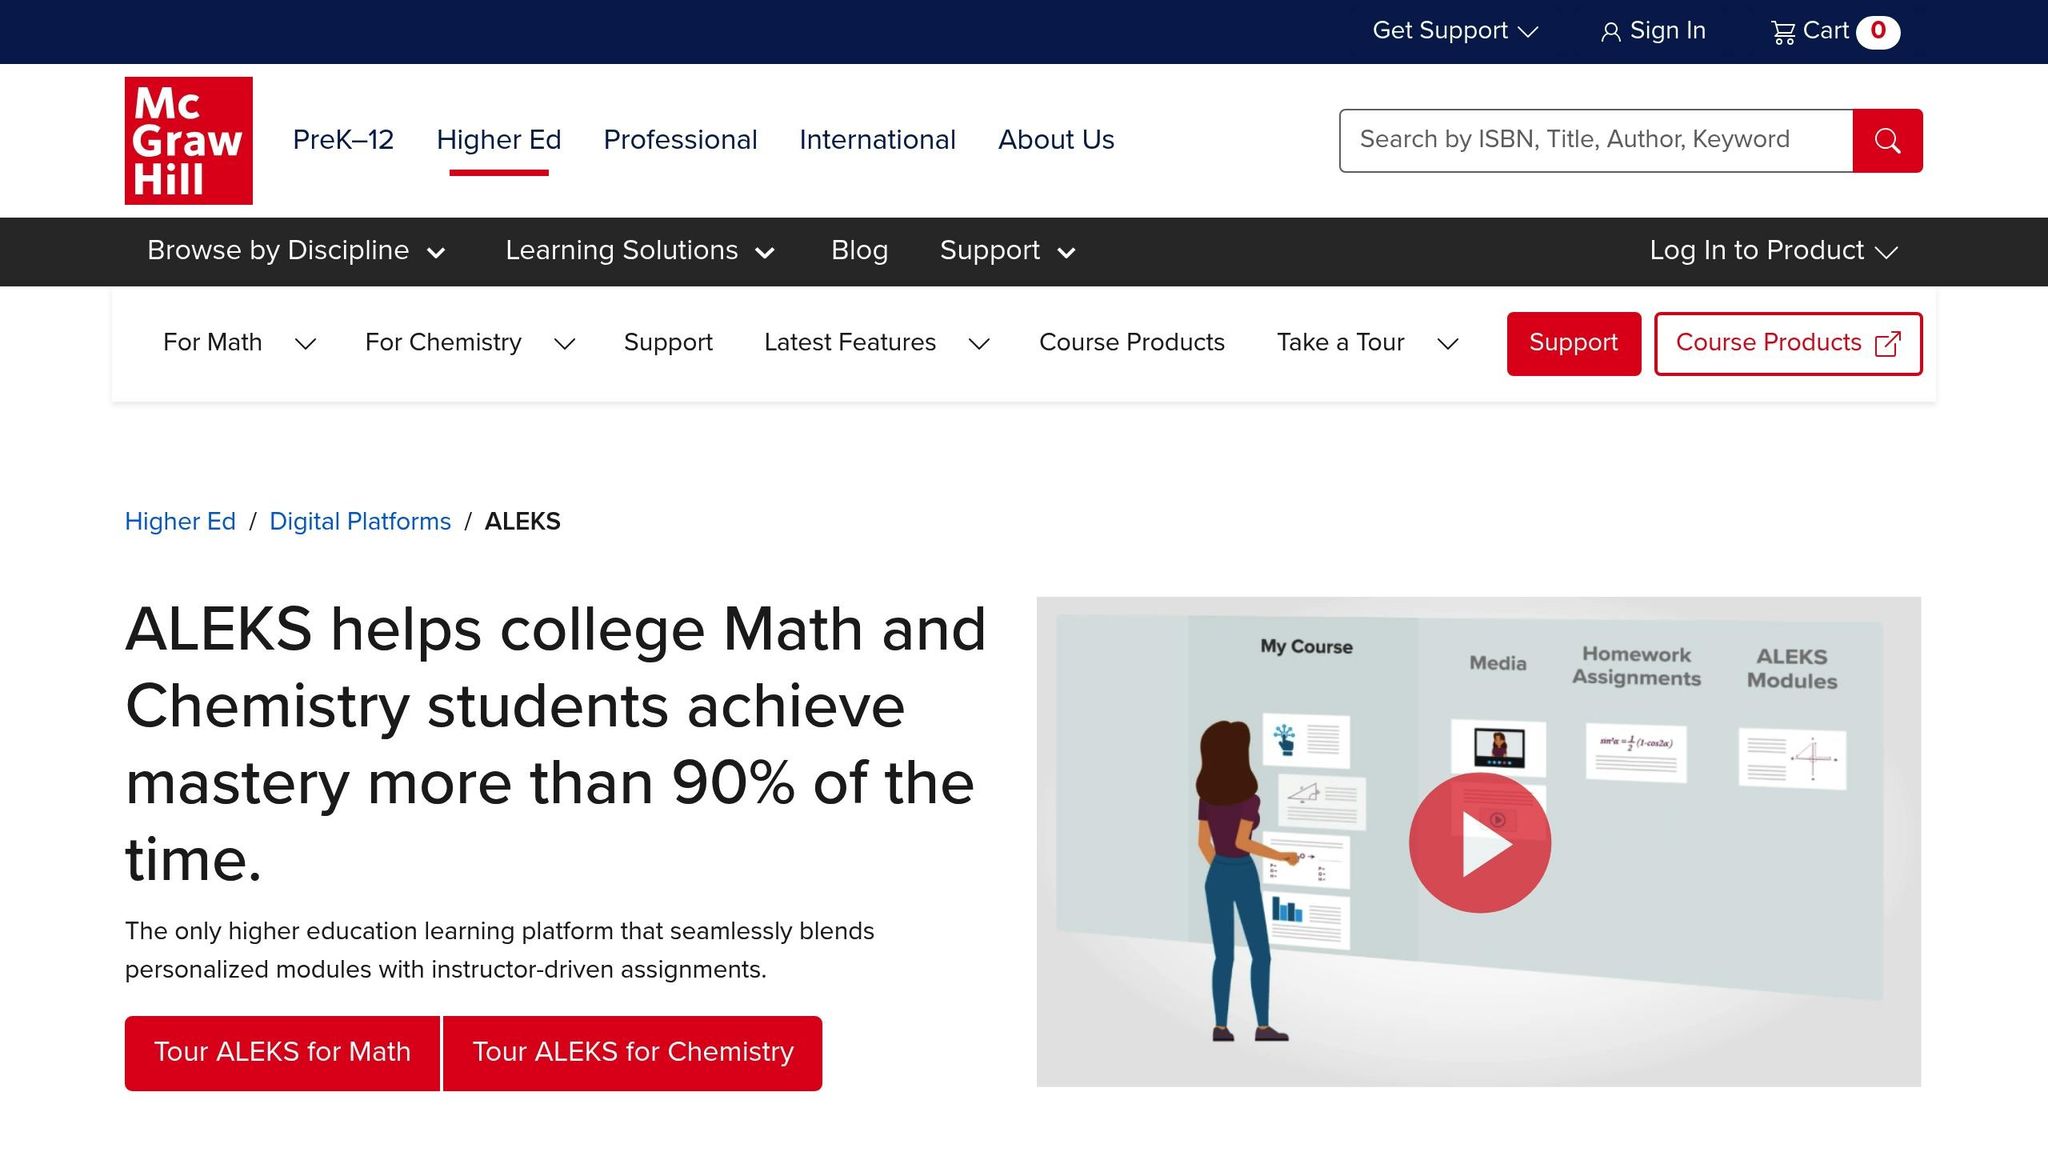2048x1152 pixels.
Task: Click the McGraw Hill logo
Action: (188, 140)
